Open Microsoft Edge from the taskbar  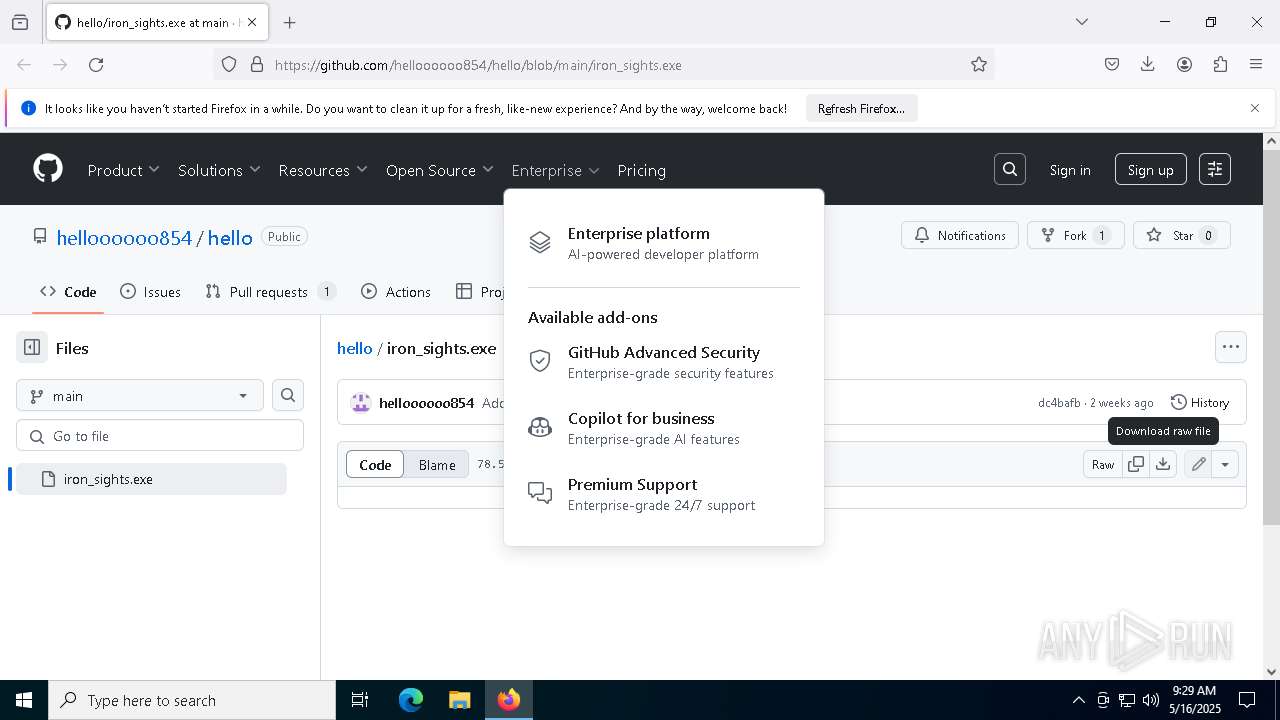(x=411, y=700)
